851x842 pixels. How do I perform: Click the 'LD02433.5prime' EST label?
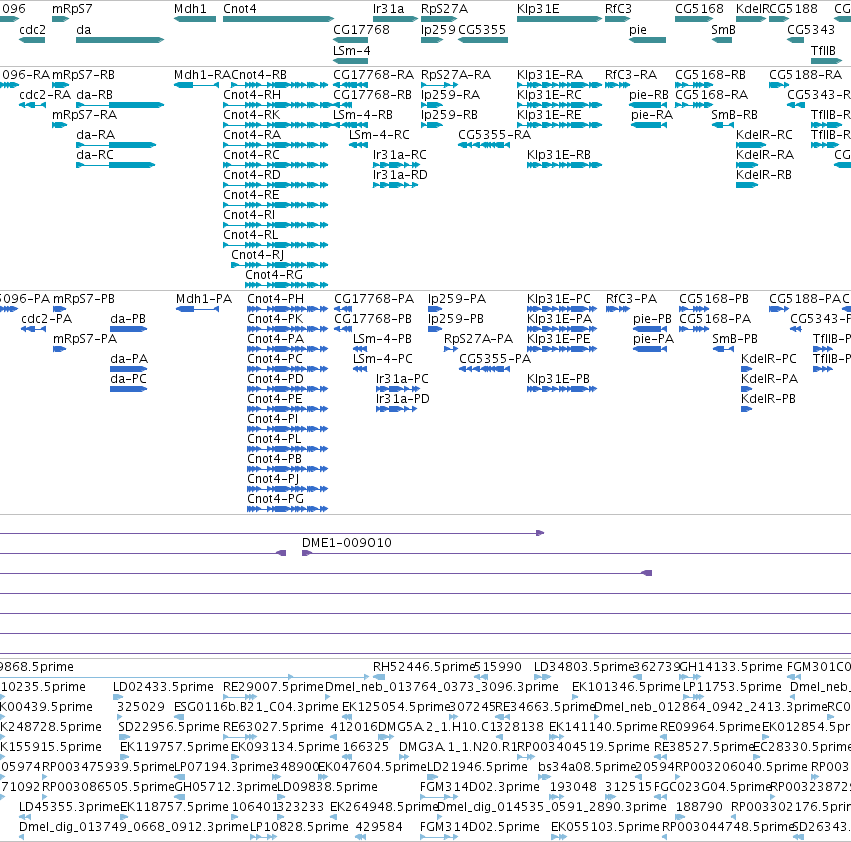tap(163, 687)
